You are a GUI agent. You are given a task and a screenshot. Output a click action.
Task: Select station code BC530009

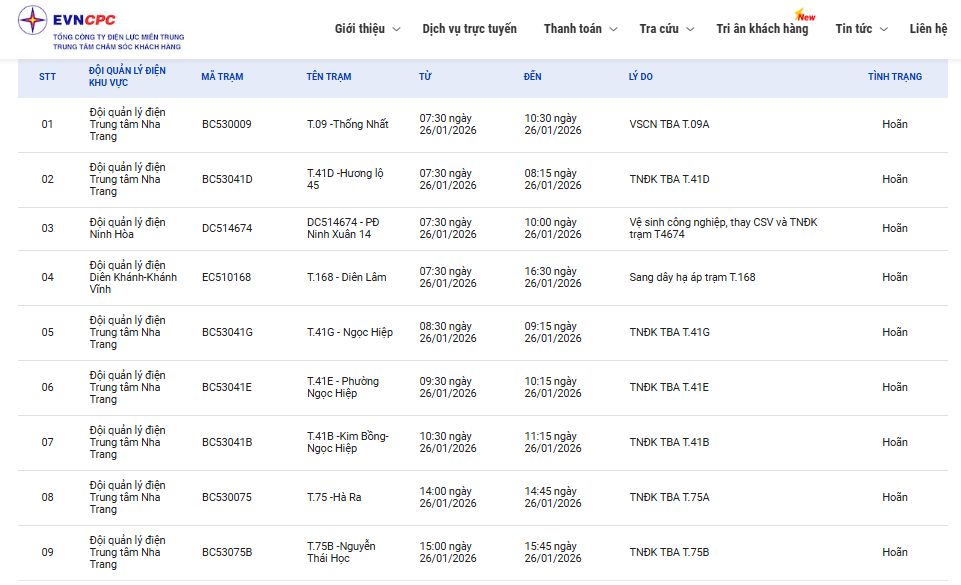click(226, 125)
